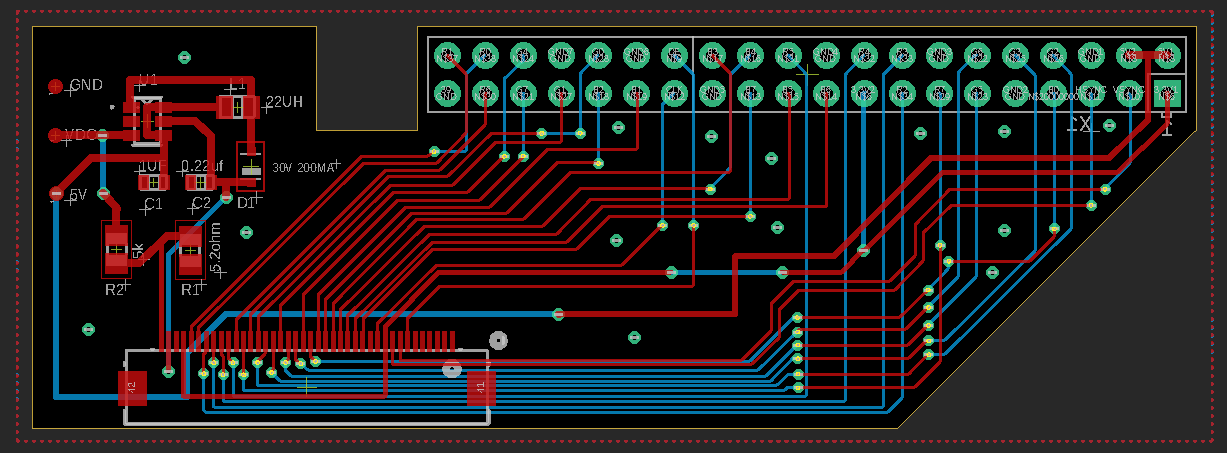Screen dimensions: 1227x453
Task: Select the HSYNC header pin pad
Action: (x=1090, y=93)
